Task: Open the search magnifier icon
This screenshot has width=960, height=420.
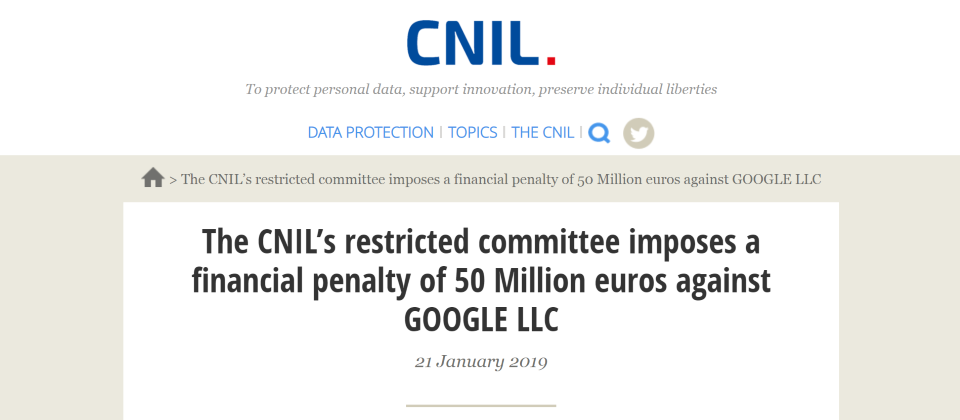Action: click(x=599, y=133)
